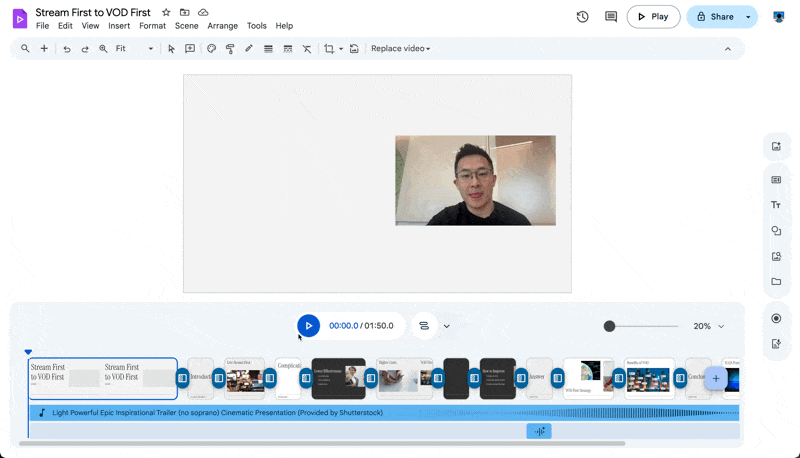The image size is (800, 458).
Task: Play the timeline with blue play button
Action: pyautogui.click(x=309, y=326)
